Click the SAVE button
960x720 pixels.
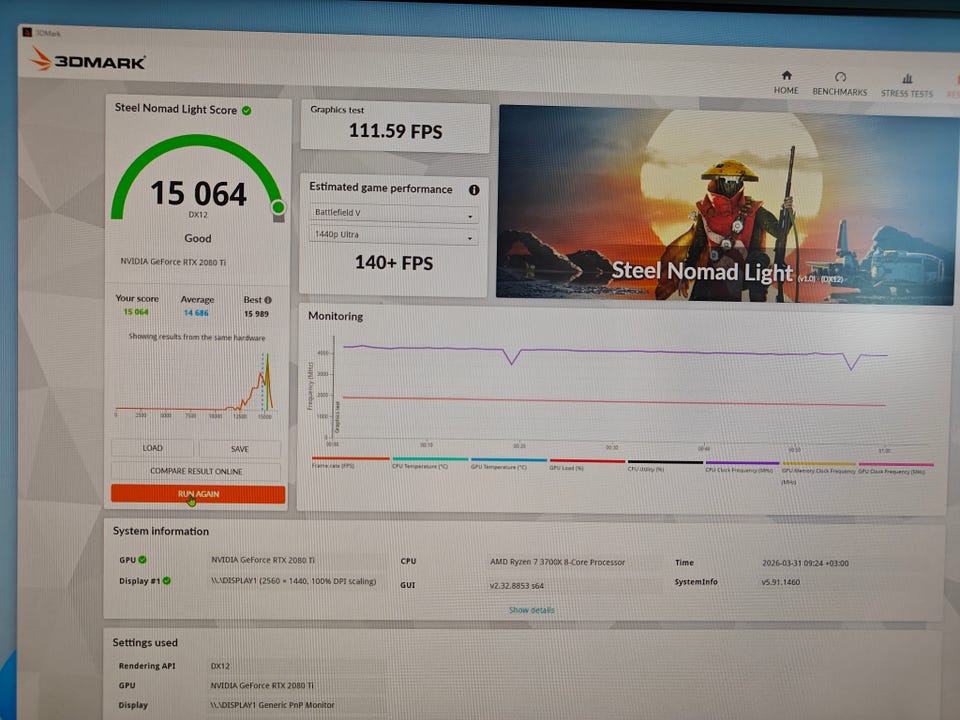239,449
